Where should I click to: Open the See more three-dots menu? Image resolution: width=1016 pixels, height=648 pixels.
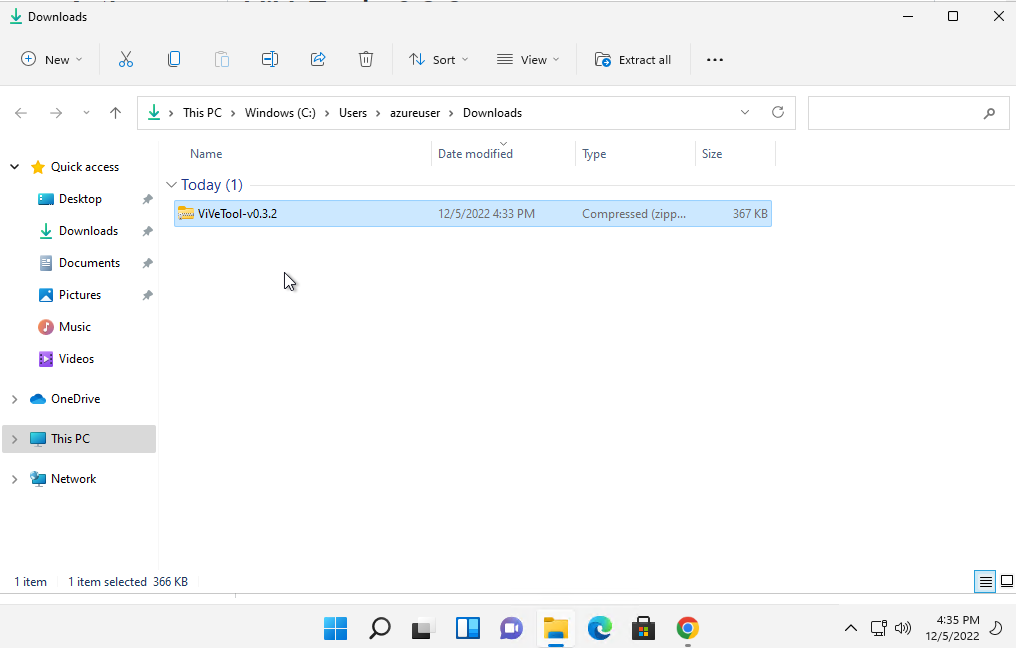coord(715,60)
